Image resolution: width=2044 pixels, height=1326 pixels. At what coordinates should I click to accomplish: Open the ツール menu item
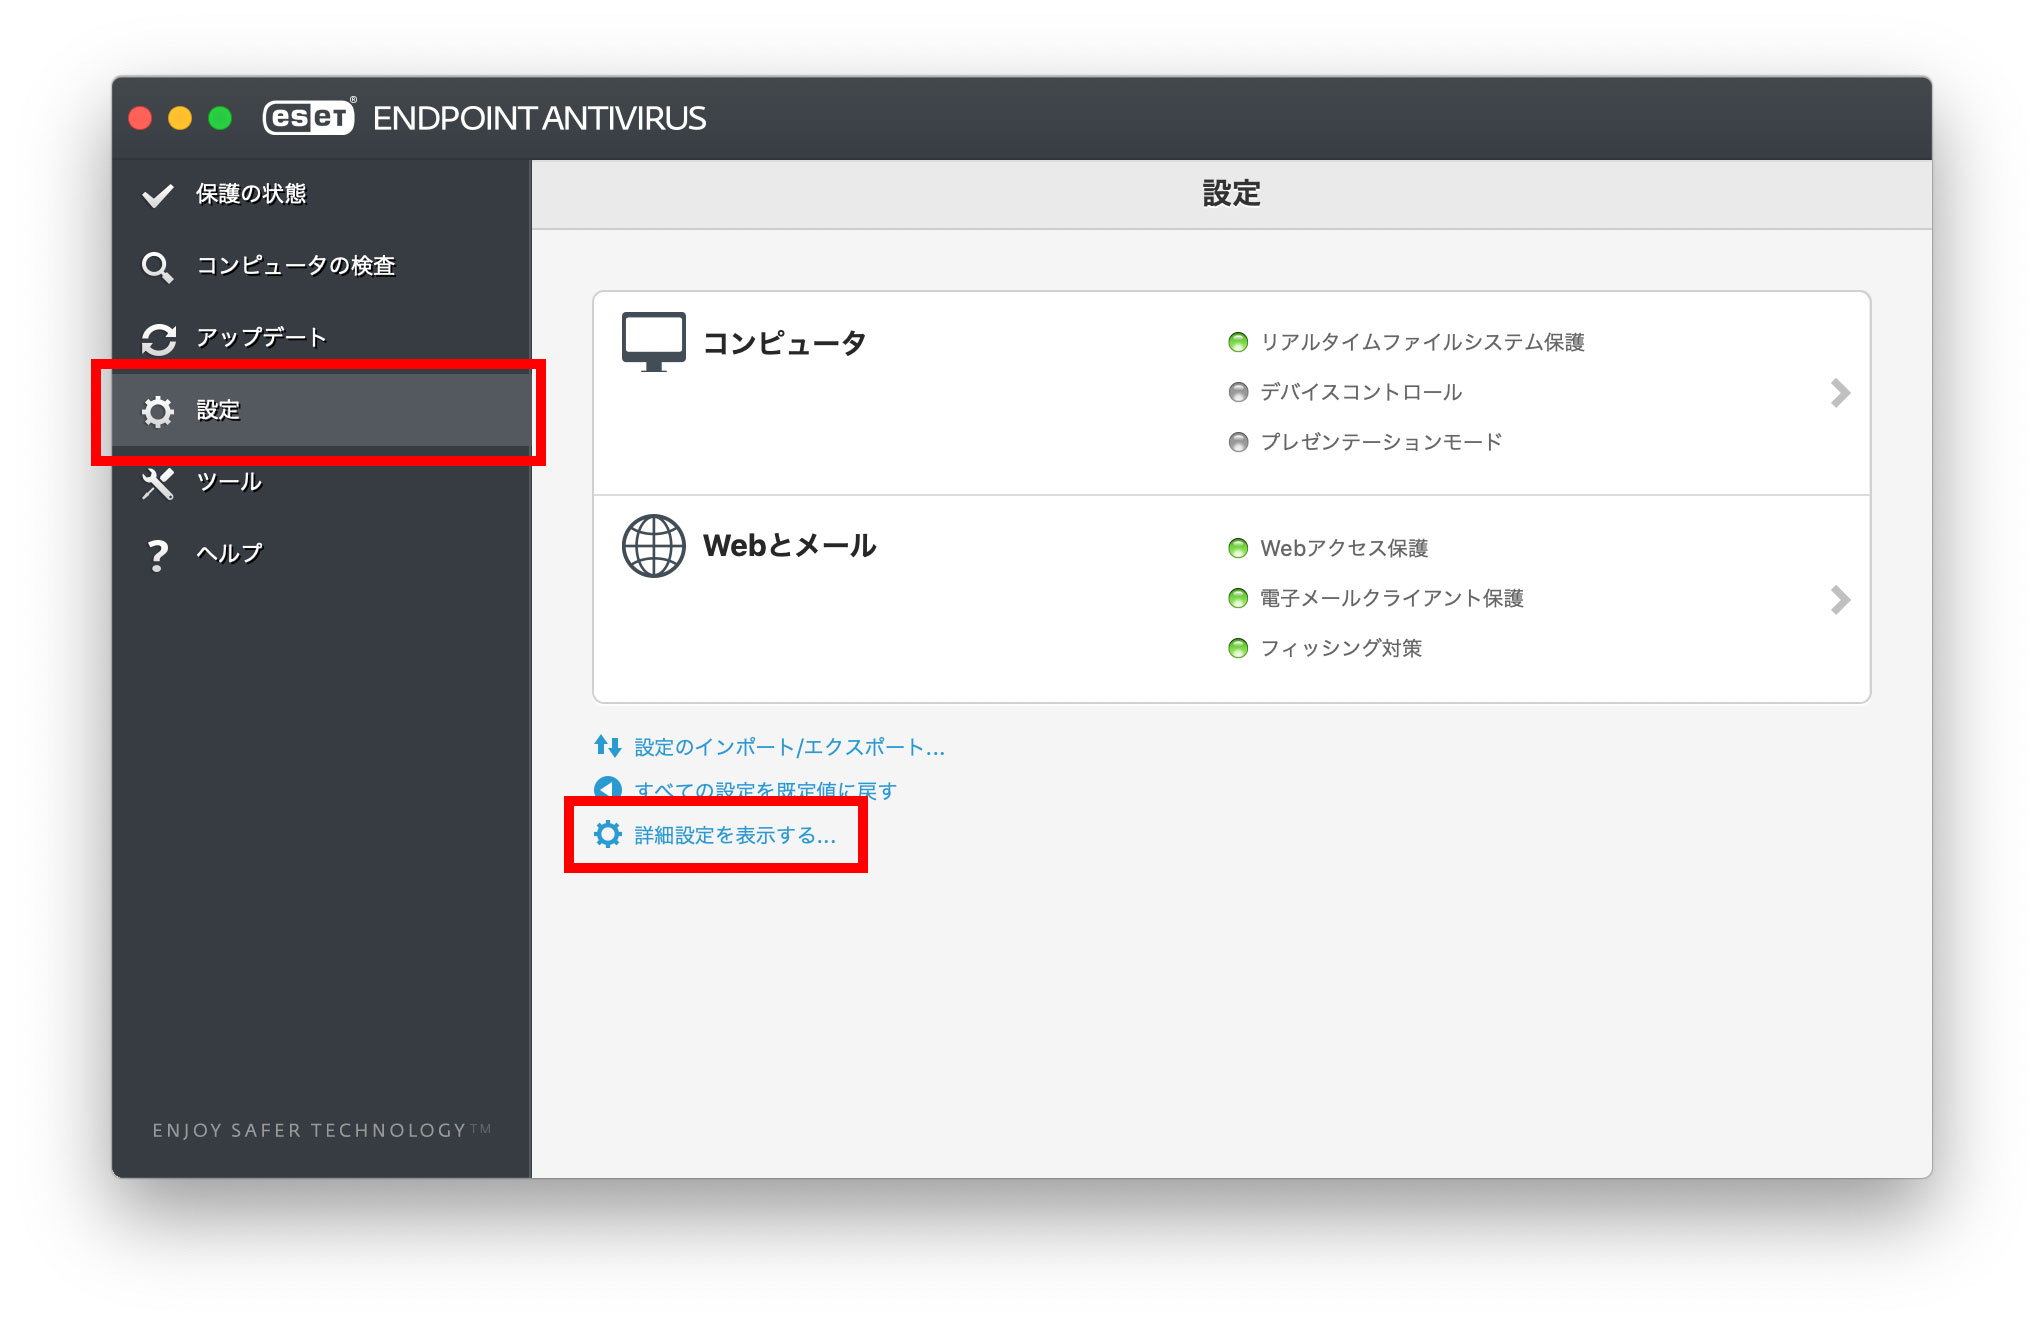(321, 482)
